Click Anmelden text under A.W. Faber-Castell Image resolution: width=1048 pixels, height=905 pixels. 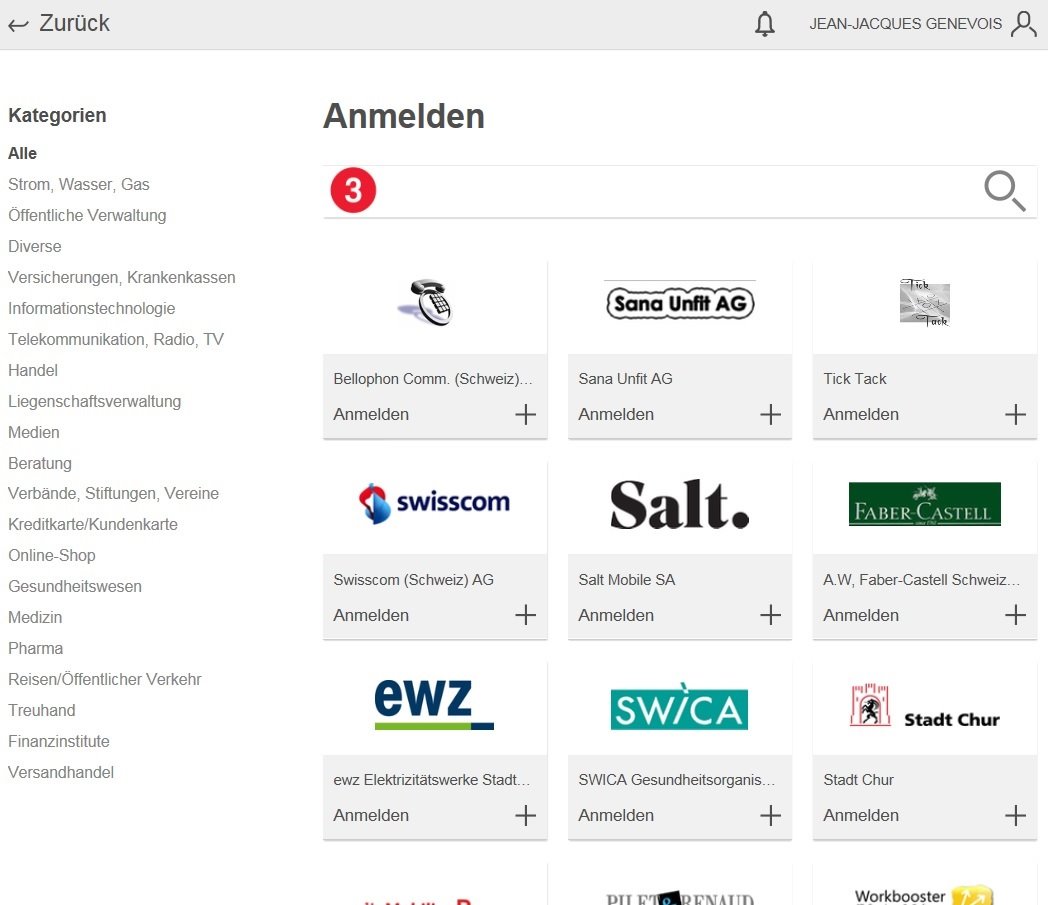[861, 615]
